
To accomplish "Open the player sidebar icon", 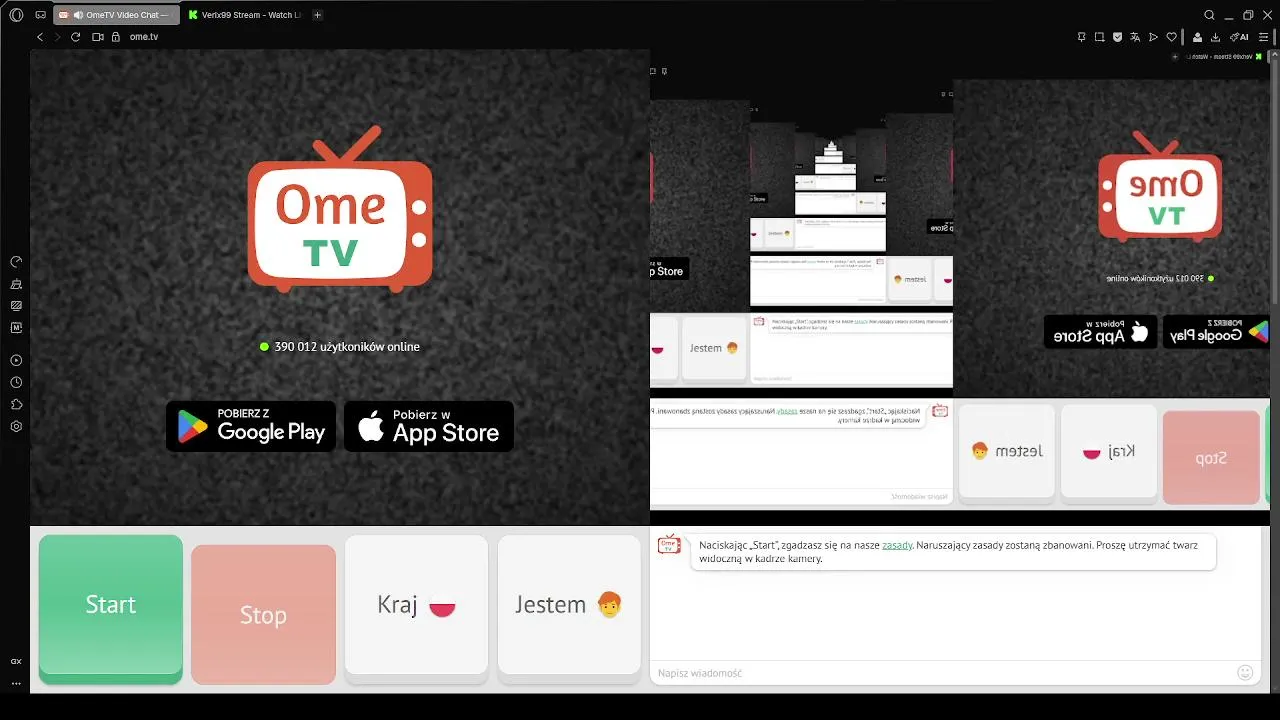I will click(x=16, y=360).
